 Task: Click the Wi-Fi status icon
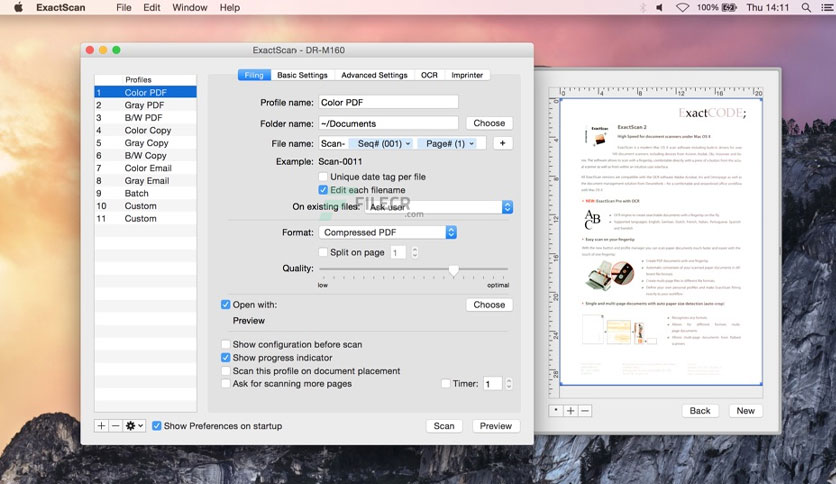pyautogui.click(x=682, y=7)
